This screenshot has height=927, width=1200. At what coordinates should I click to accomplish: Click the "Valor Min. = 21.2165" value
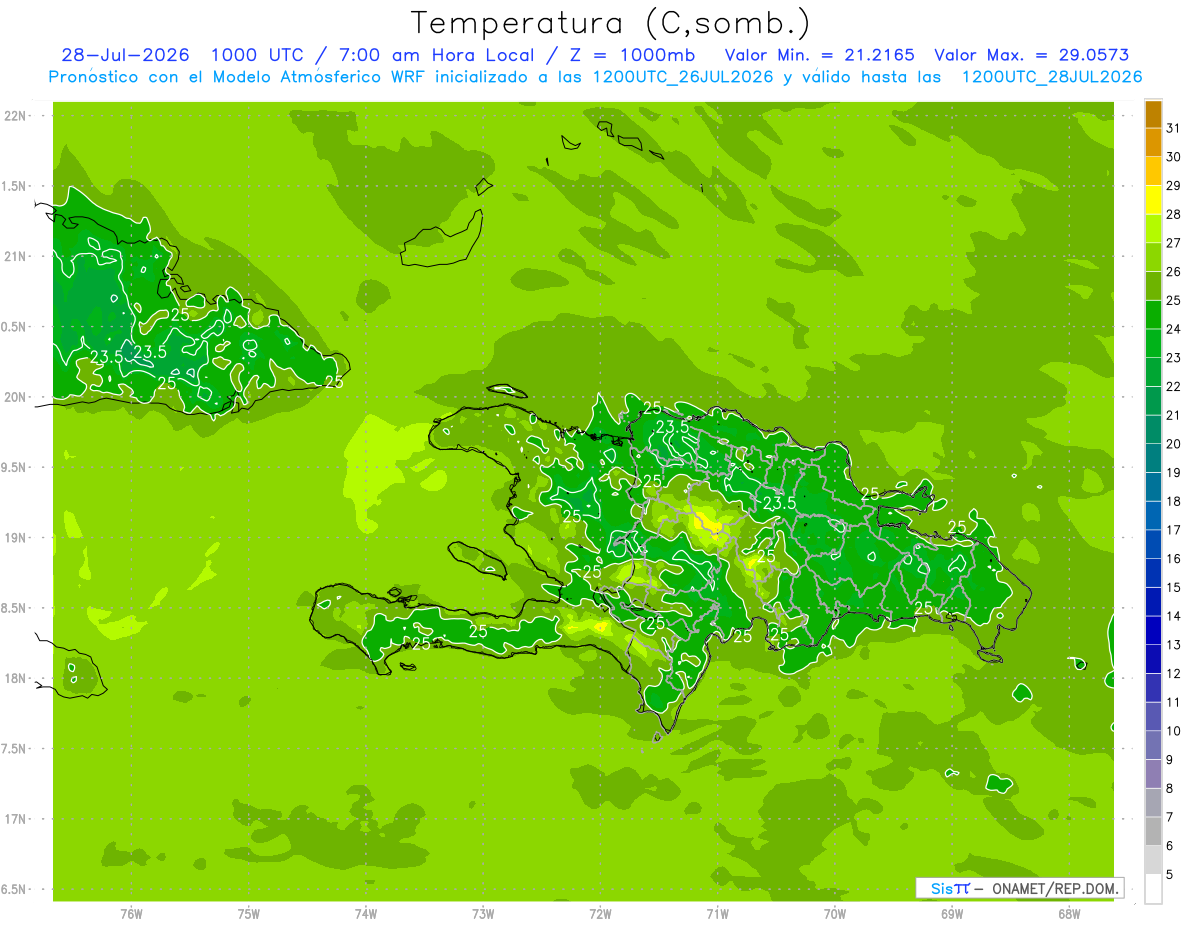[x=820, y=55]
